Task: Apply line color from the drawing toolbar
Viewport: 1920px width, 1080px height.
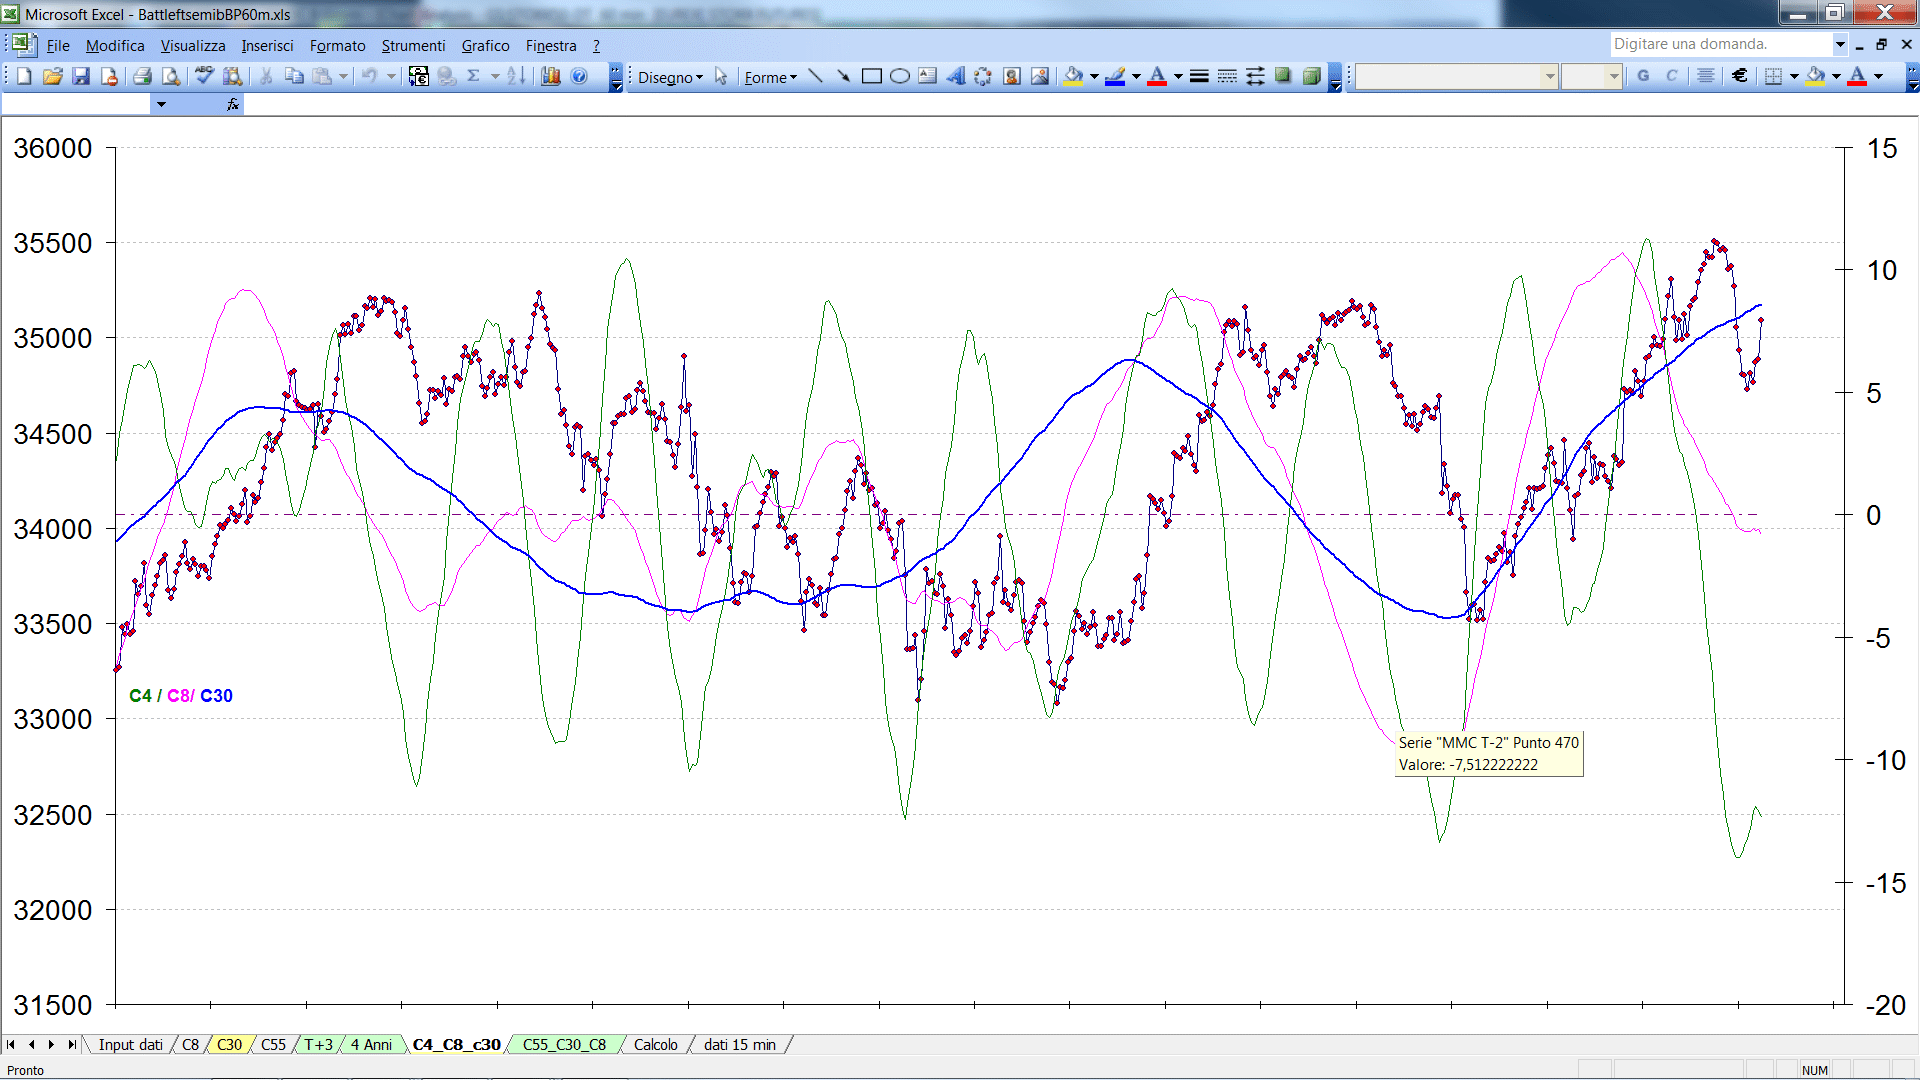Action: (x=1115, y=76)
